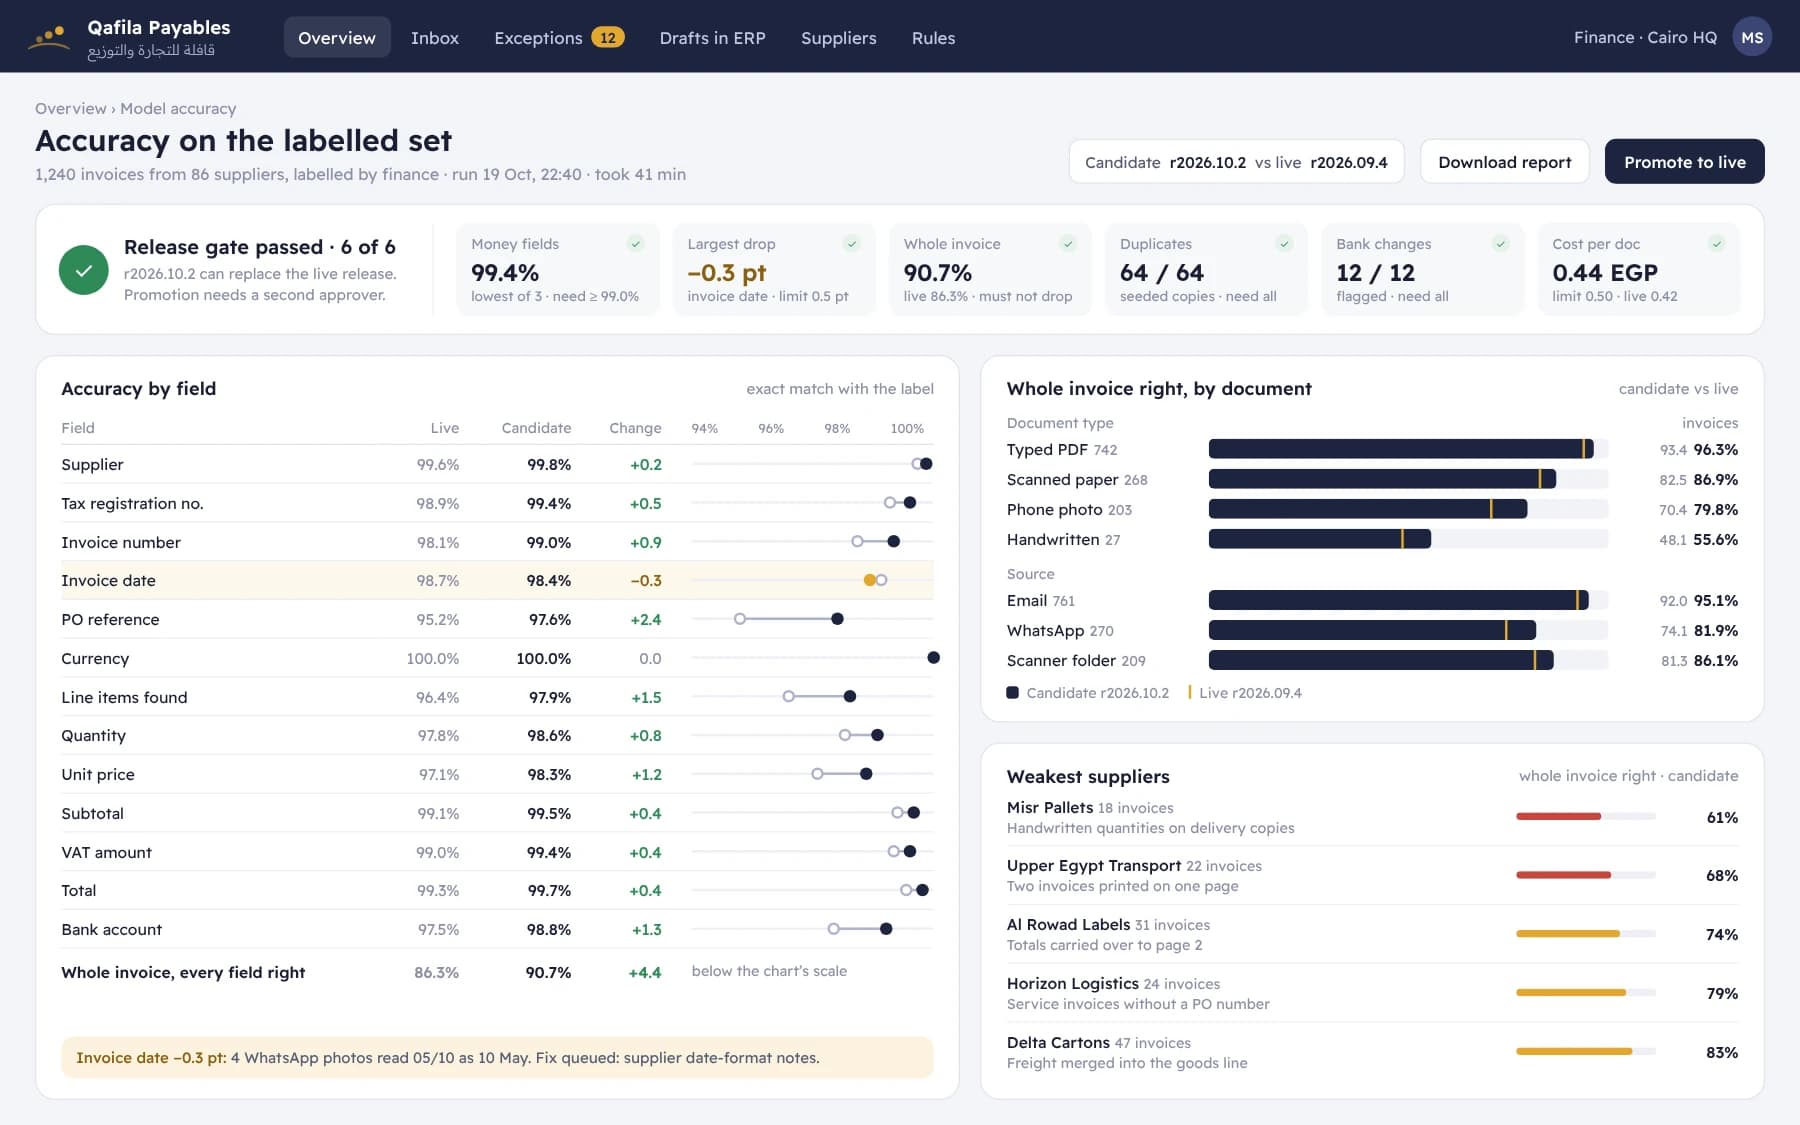
Task: Open Upper Egypt Transport supplier row
Action: tap(1372, 875)
